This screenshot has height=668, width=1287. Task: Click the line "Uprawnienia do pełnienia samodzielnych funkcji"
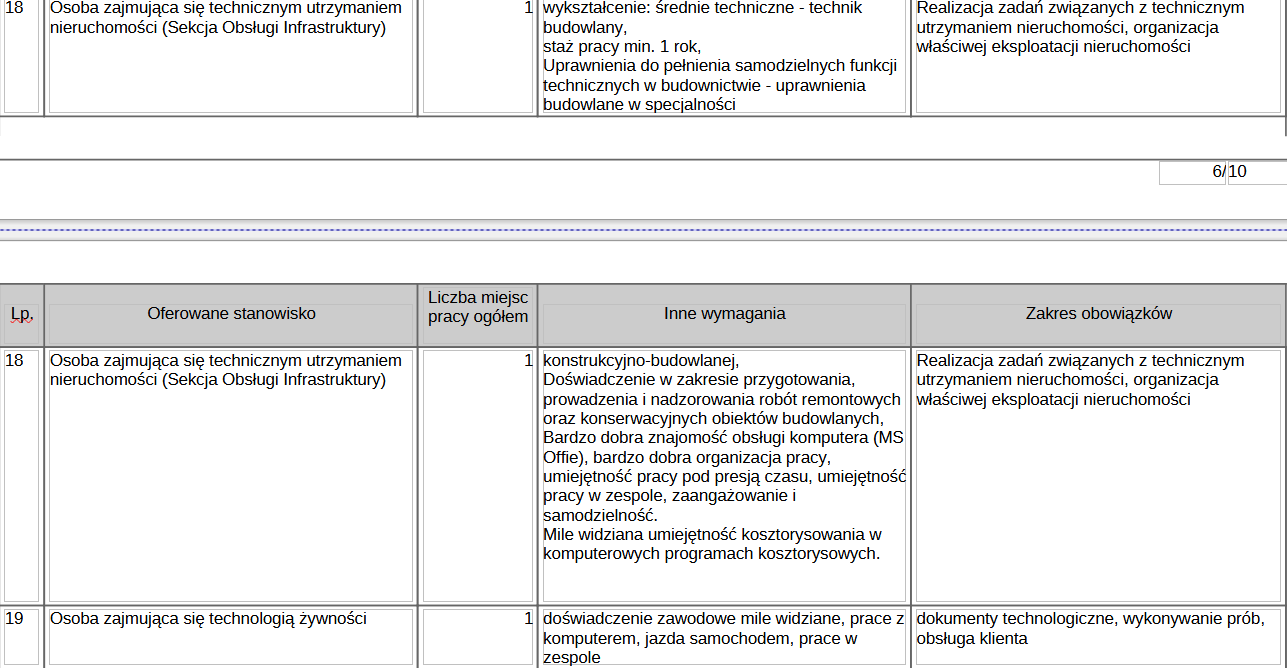pos(719,66)
